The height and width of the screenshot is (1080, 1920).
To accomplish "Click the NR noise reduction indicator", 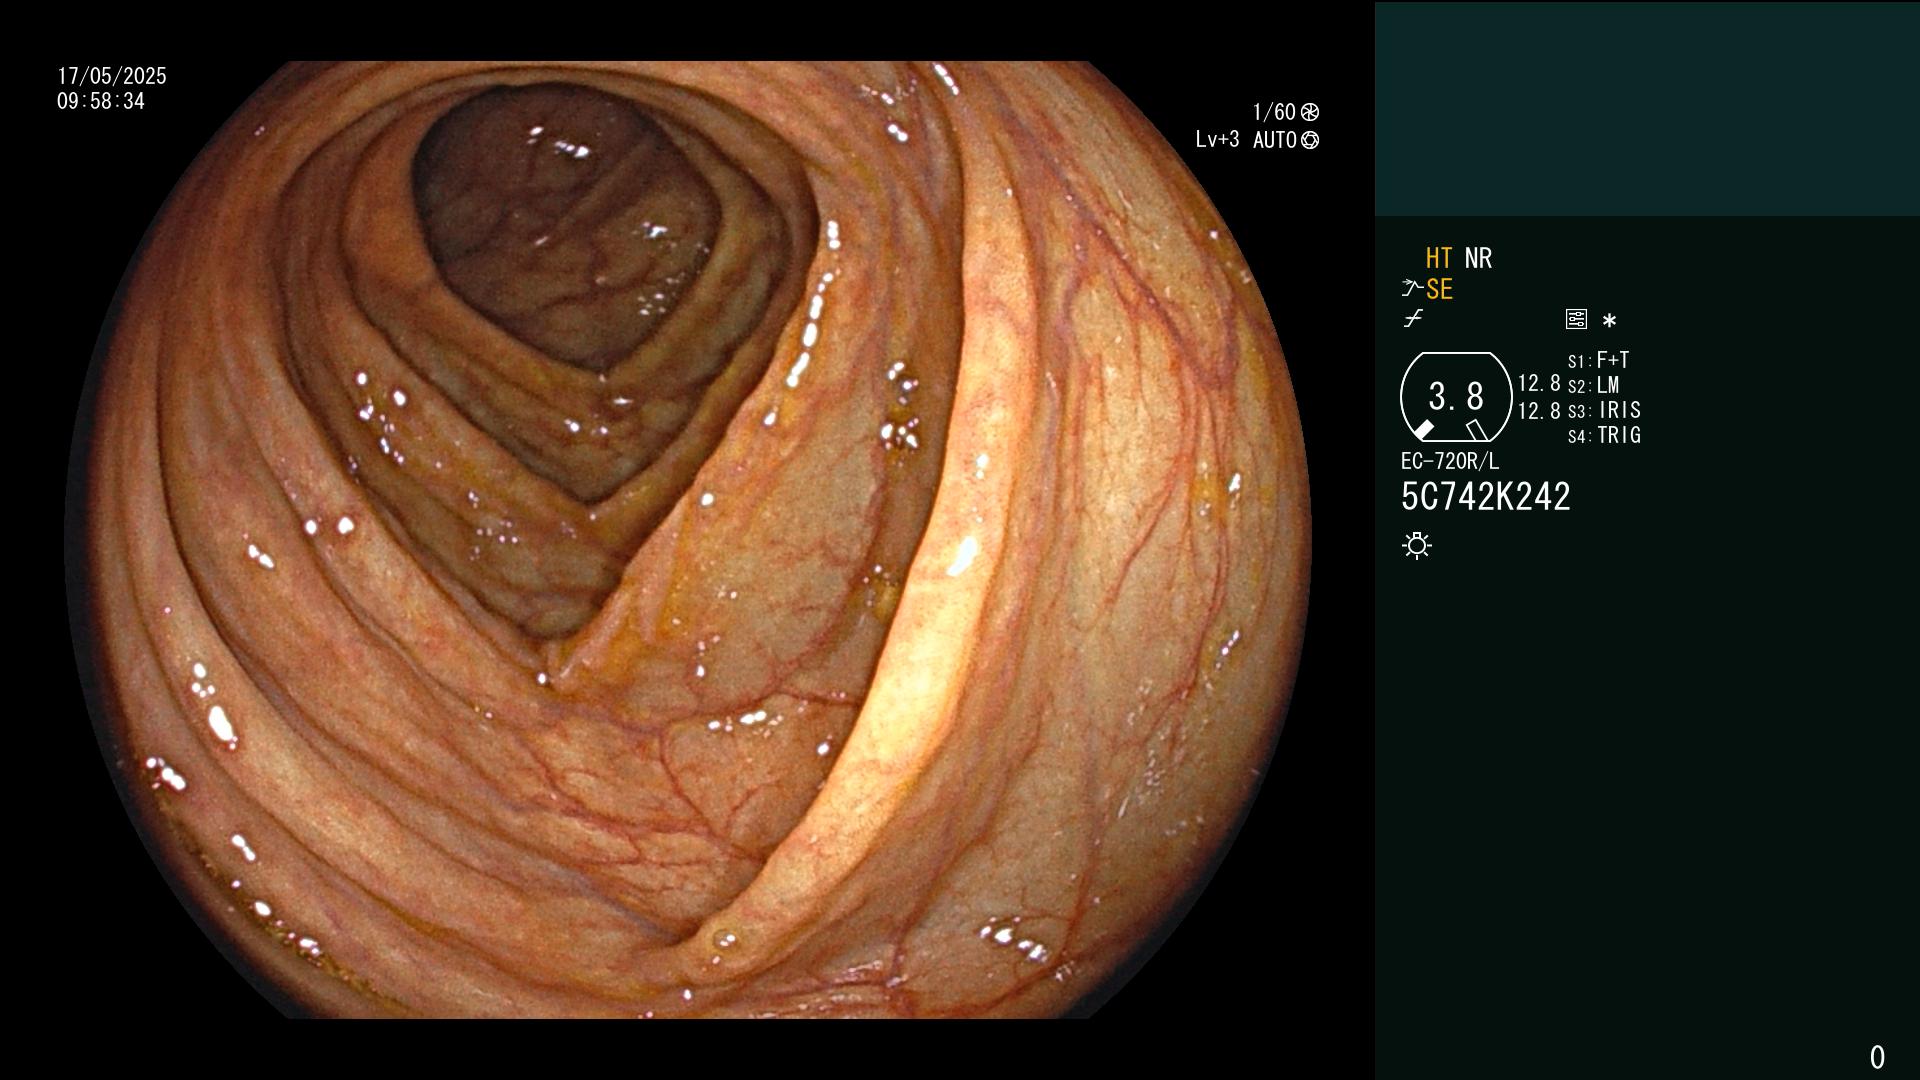I will [1478, 258].
